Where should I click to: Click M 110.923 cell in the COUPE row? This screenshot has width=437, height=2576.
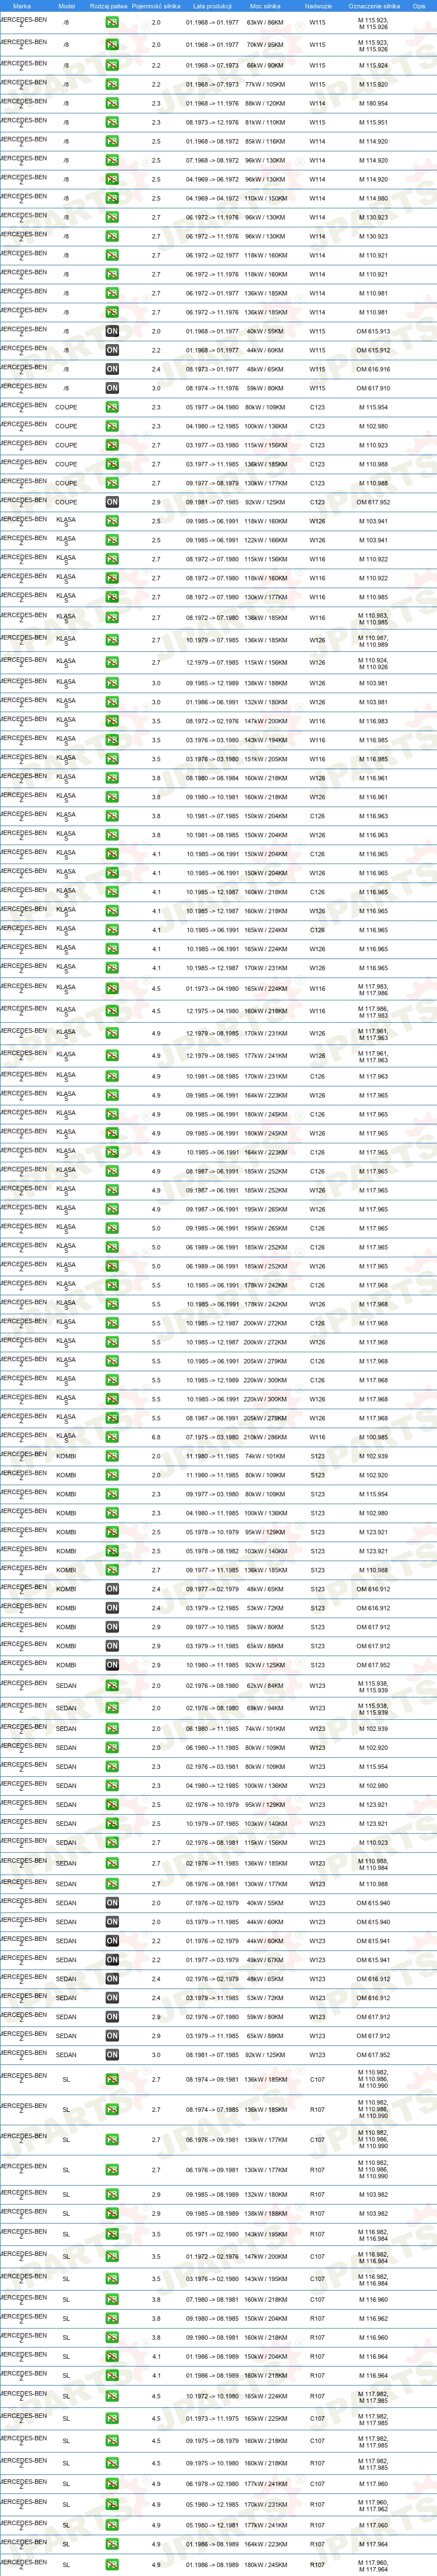(x=374, y=446)
